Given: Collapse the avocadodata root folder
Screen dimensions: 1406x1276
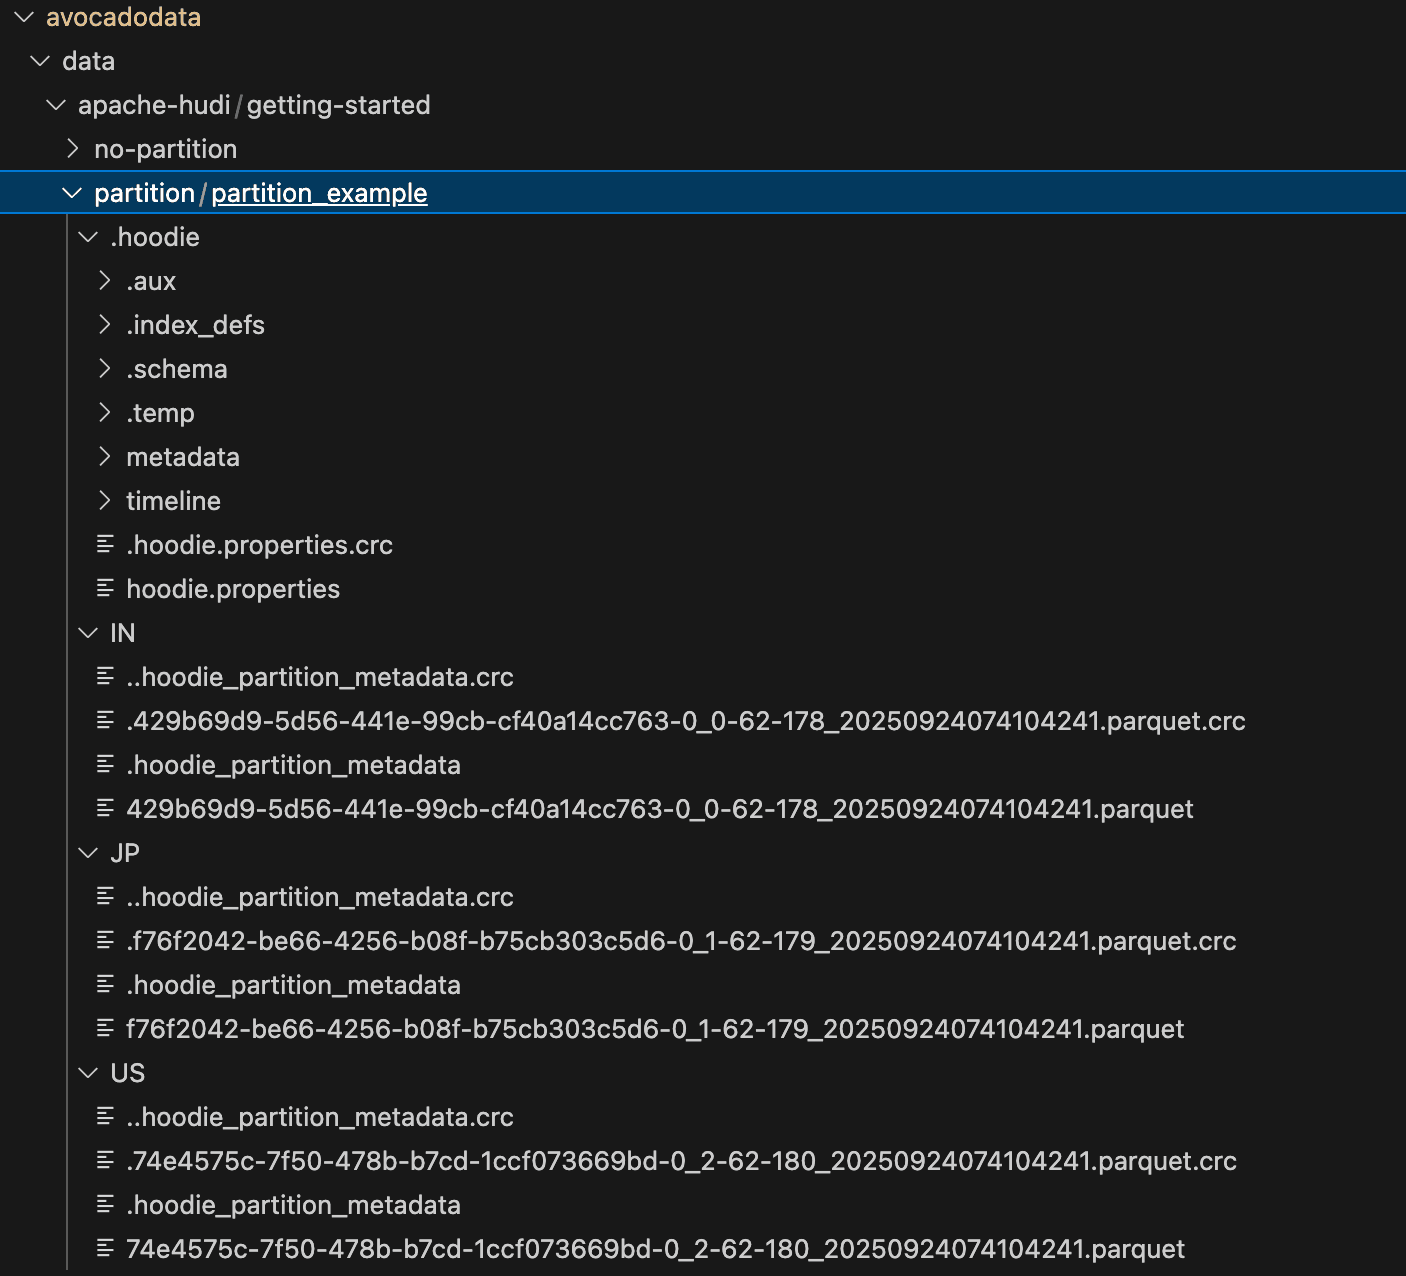Looking at the screenshot, I should (22, 16).
